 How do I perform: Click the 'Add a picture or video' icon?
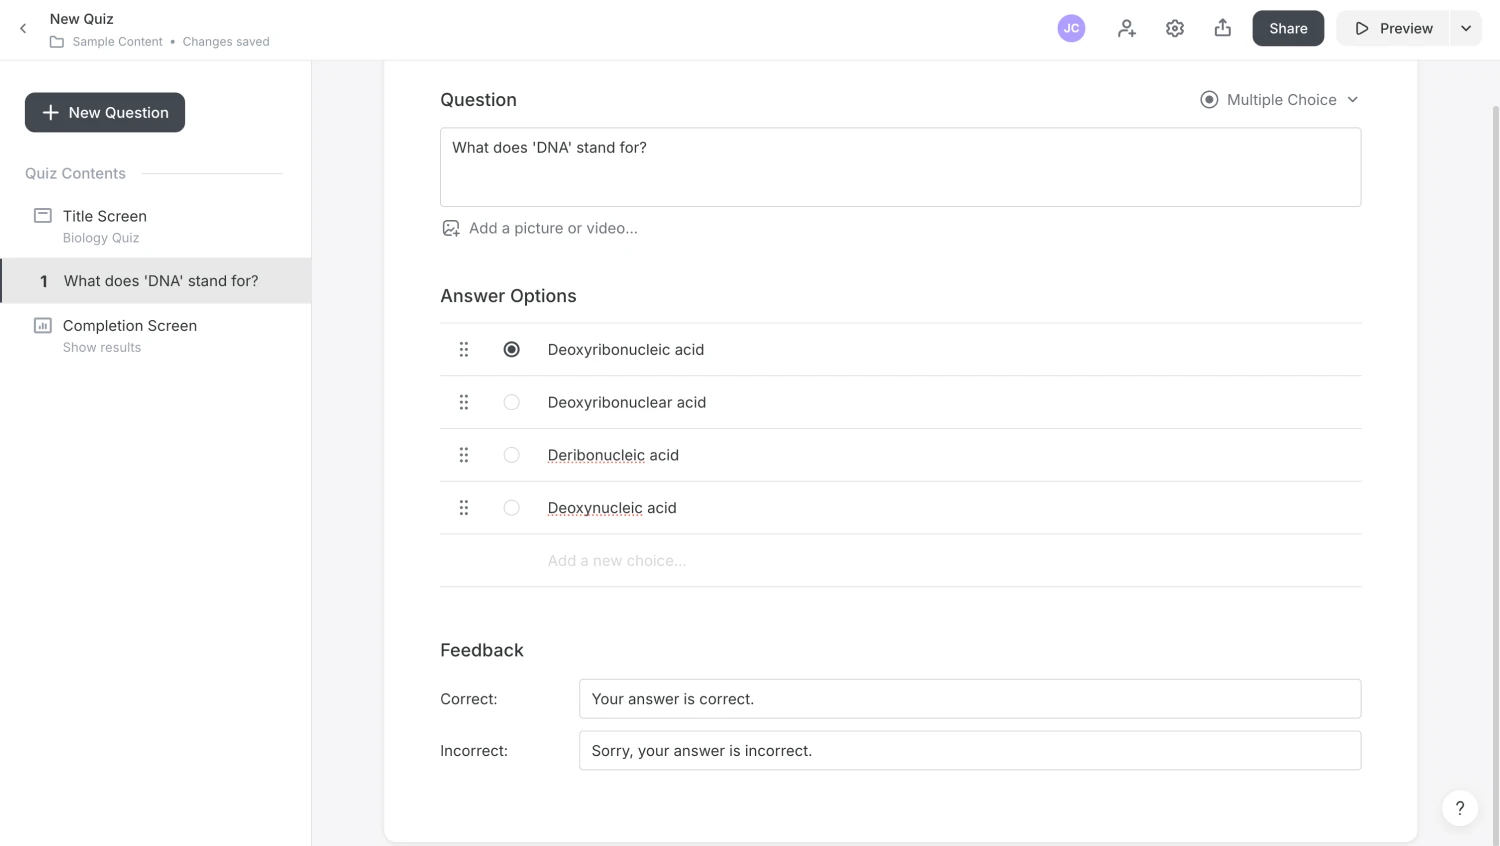coord(450,228)
